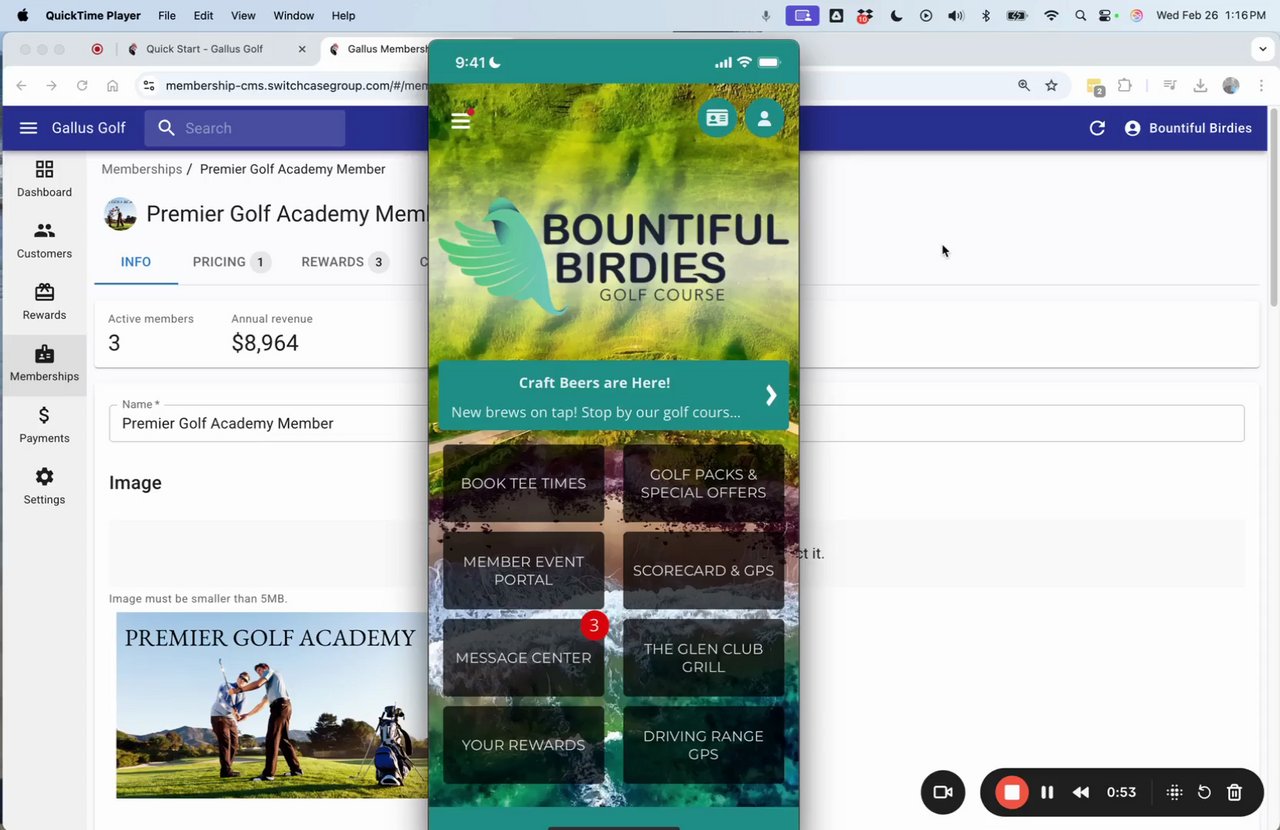This screenshot has height=830, width=1280.
Task: Tap THE GLEN CLUB GRILL tile
Action: click(703, 657)
